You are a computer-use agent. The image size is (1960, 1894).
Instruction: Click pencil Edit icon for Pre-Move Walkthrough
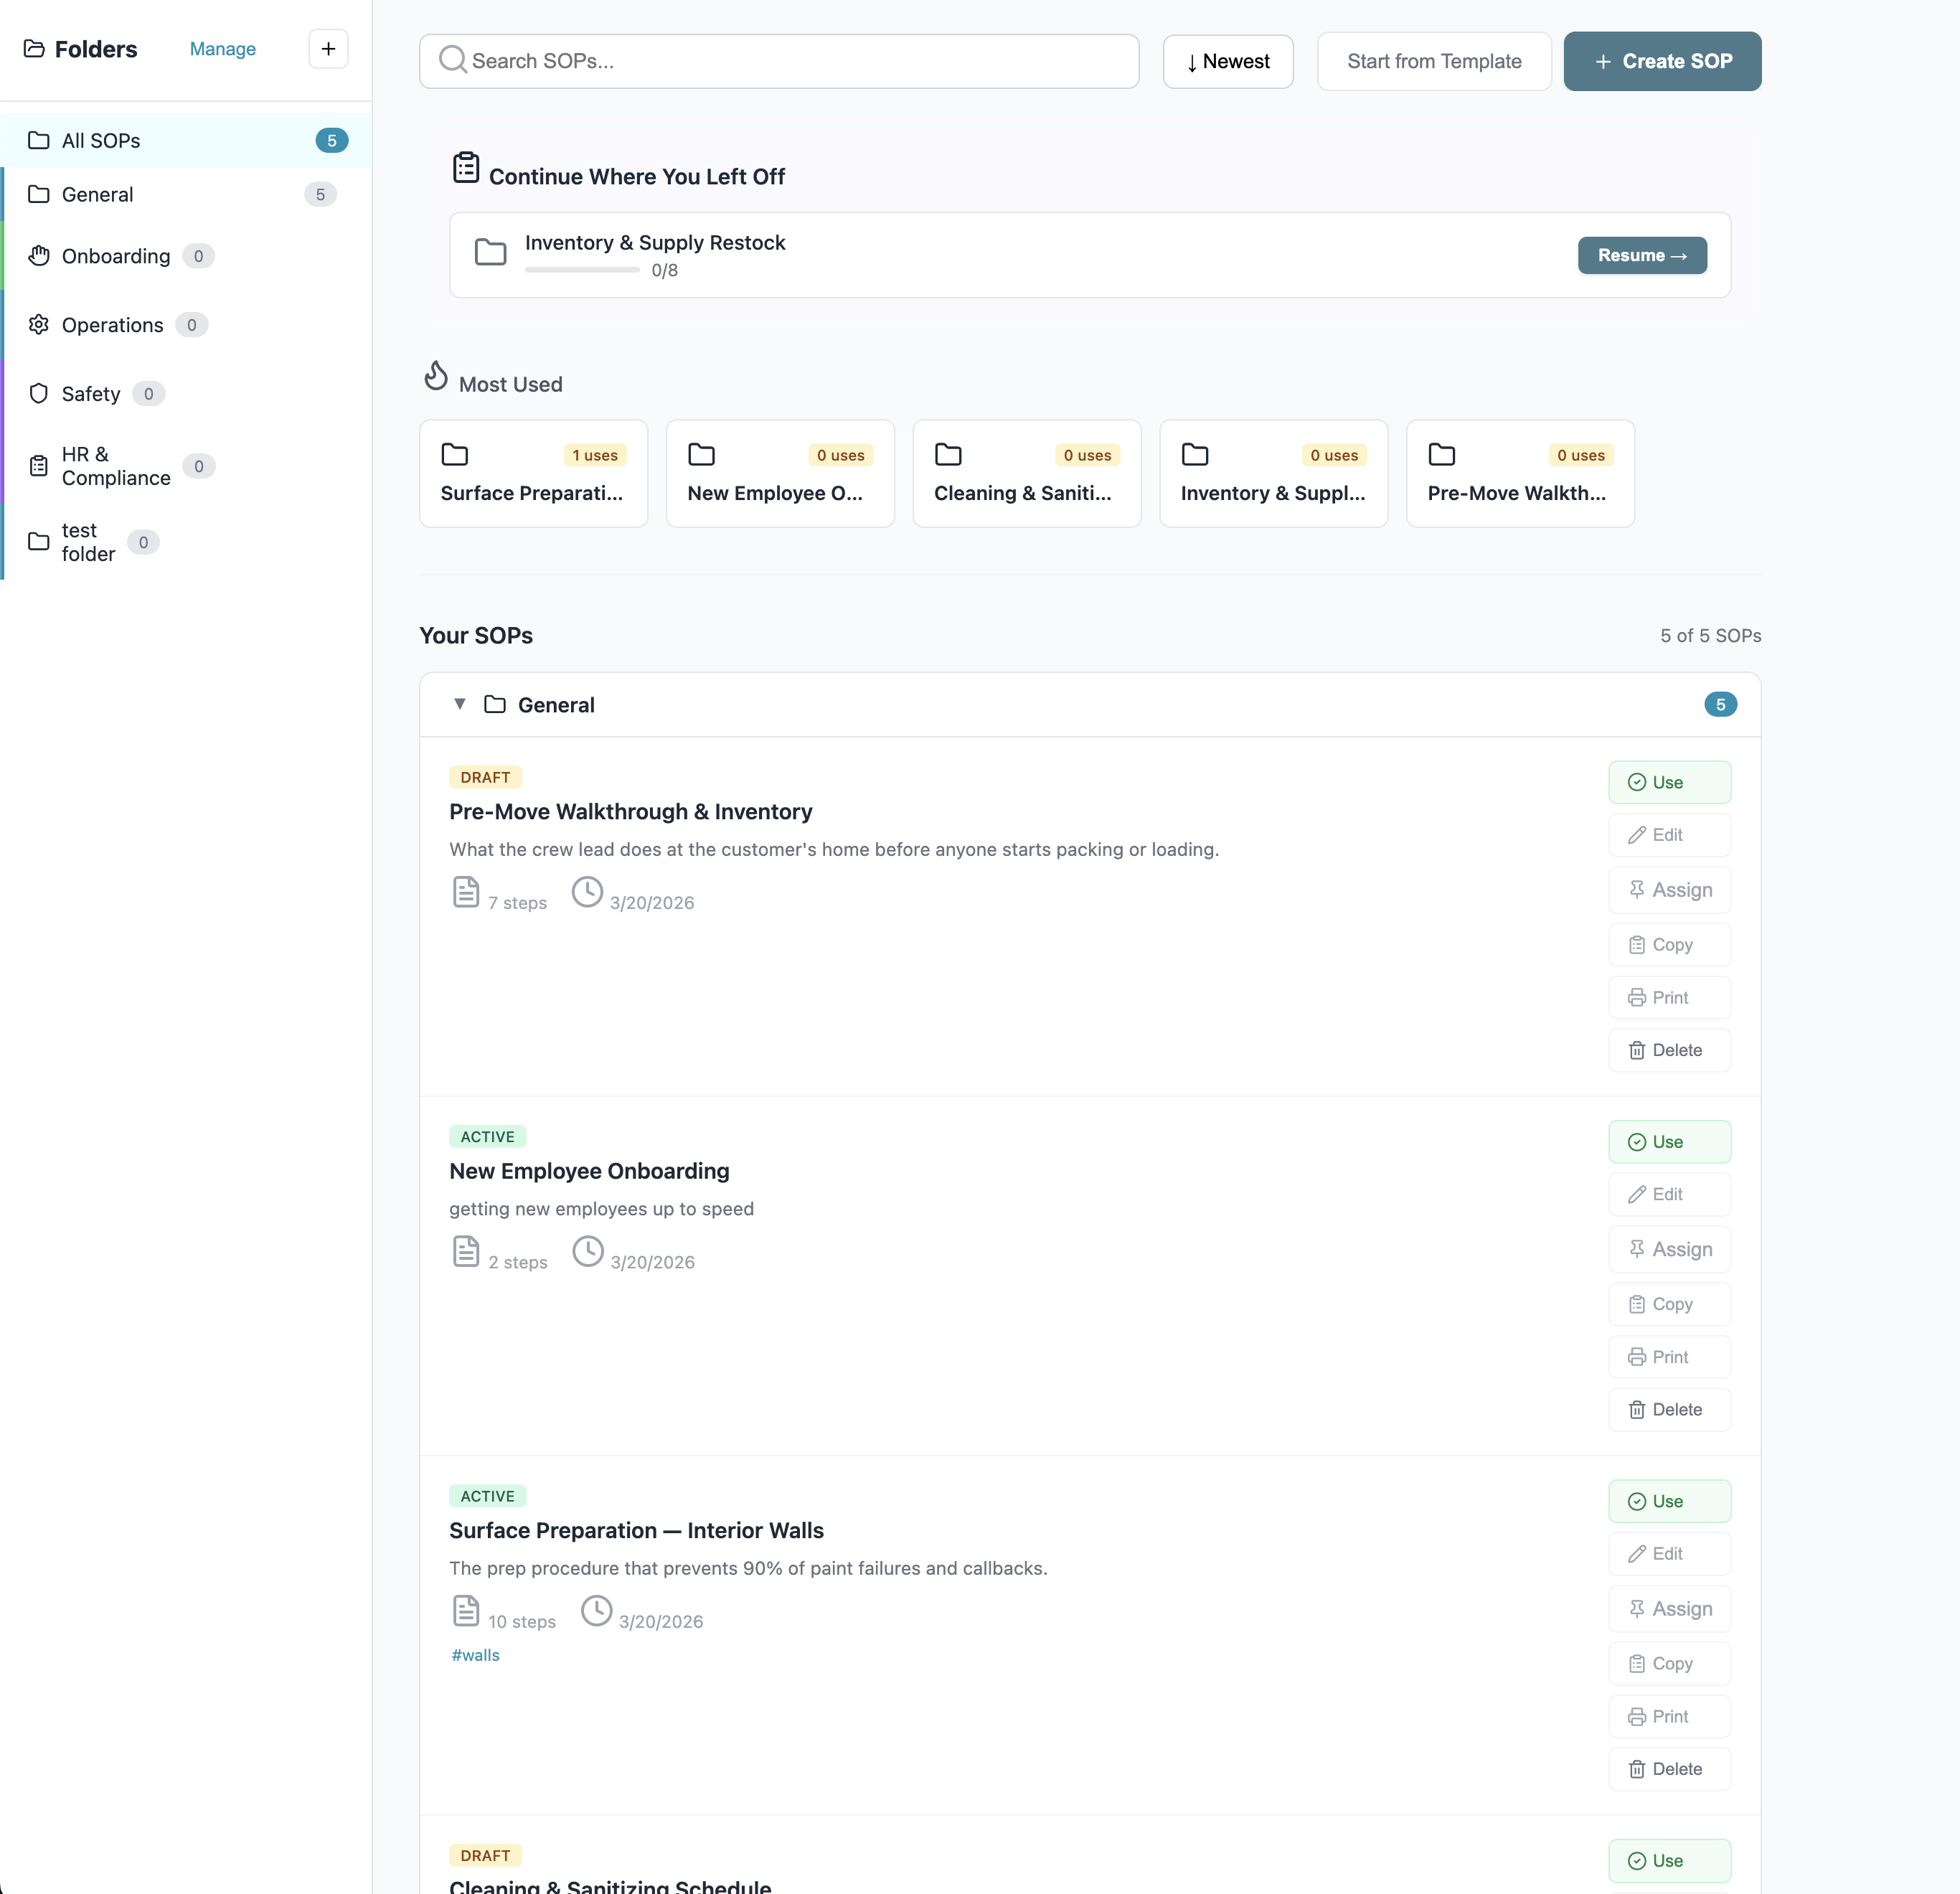(x=1637, y=835)
